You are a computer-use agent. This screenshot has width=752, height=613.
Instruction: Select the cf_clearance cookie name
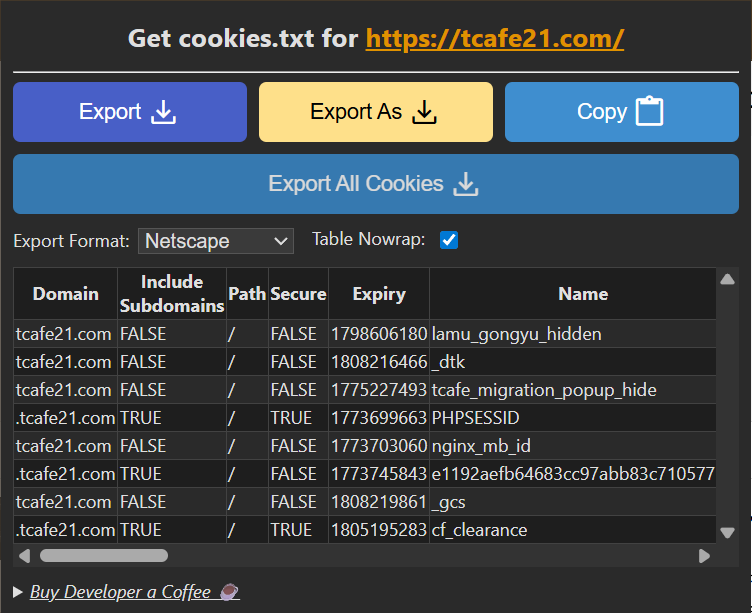[x=479, y=530]
